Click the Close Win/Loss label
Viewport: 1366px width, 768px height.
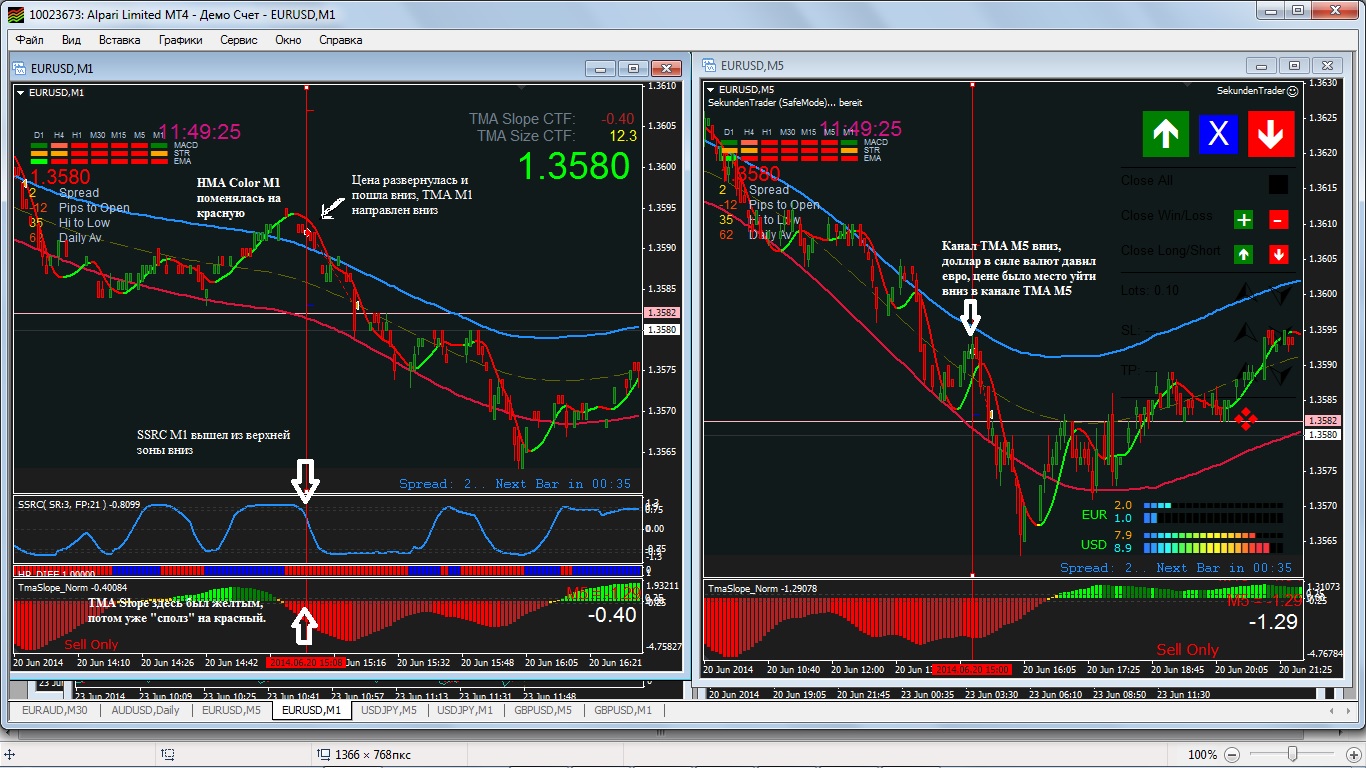tap(1166, 215)
